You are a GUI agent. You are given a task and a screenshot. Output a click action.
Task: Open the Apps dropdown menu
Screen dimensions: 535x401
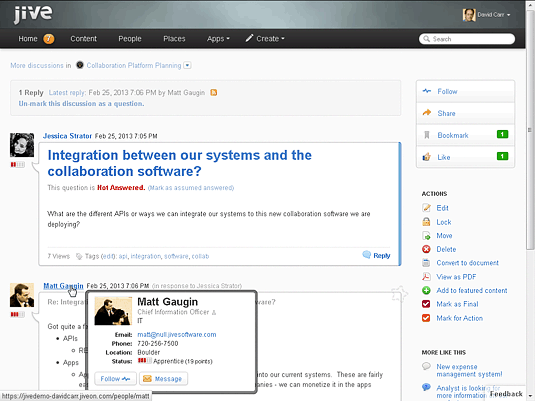coord(218,39)
